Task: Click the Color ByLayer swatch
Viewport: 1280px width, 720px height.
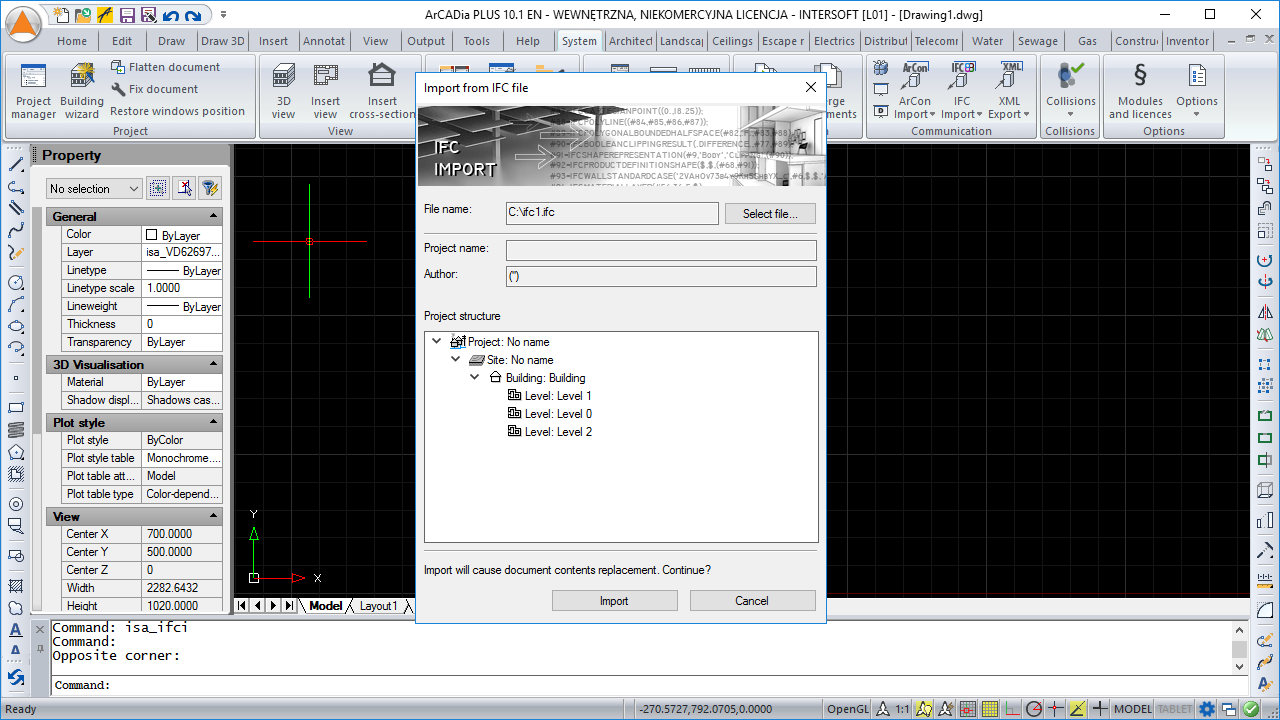Action: click(x=152, y=235)
